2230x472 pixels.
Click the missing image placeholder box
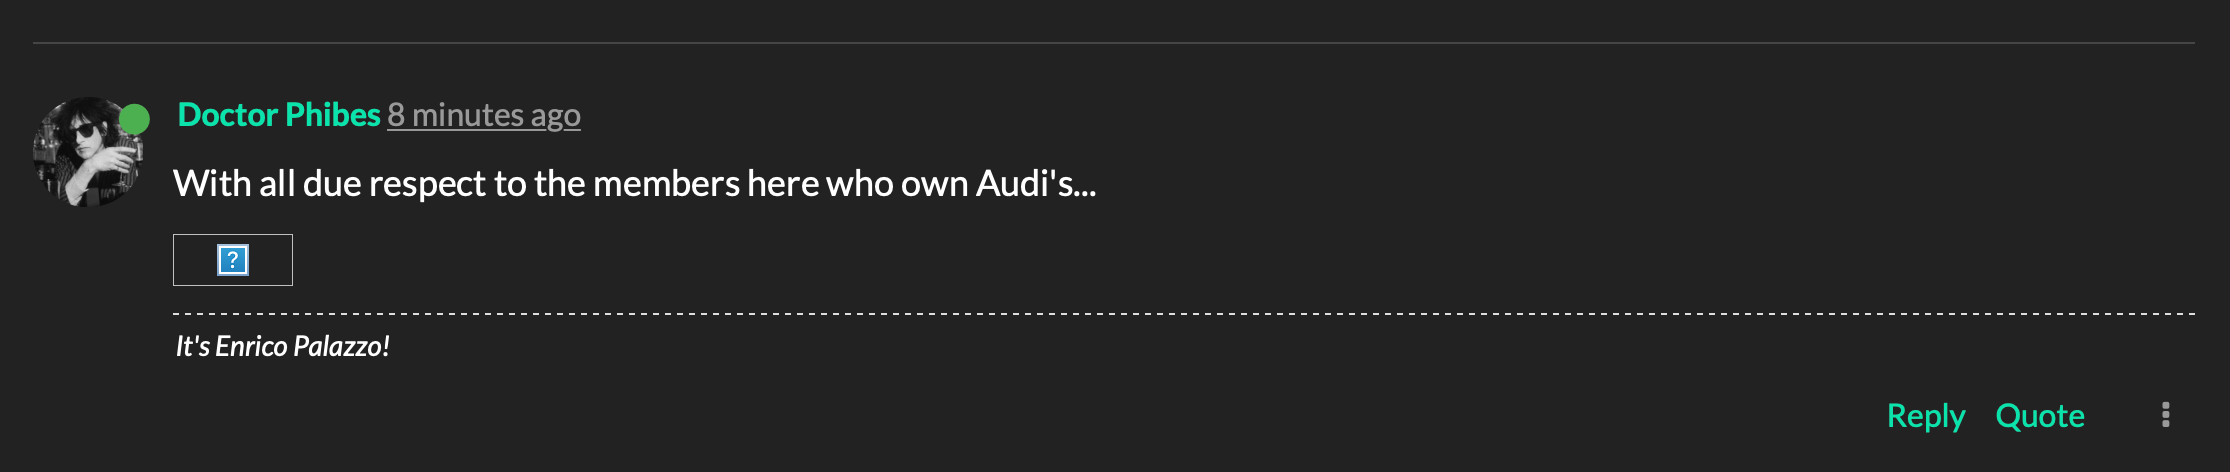point(233,260)
